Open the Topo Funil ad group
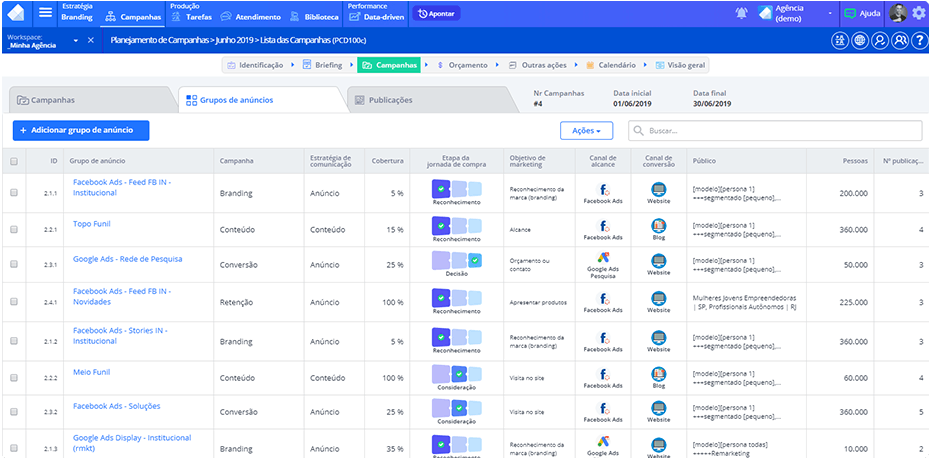The image size is (930, 459). point(91,224)
